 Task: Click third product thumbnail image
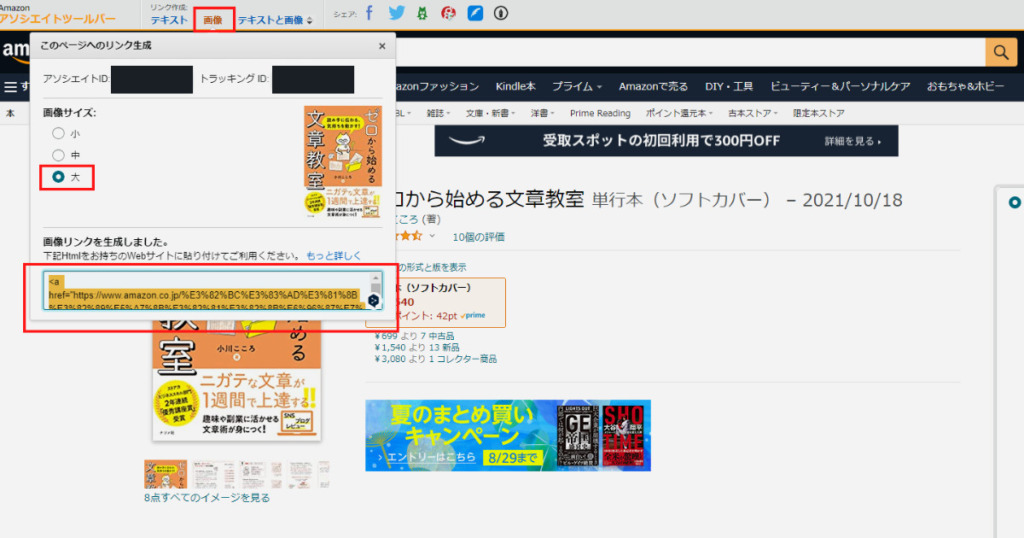[261, 474]
